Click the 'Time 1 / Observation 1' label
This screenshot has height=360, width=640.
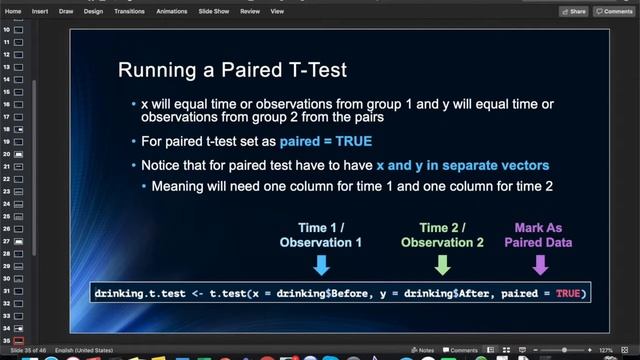point(321,235)
